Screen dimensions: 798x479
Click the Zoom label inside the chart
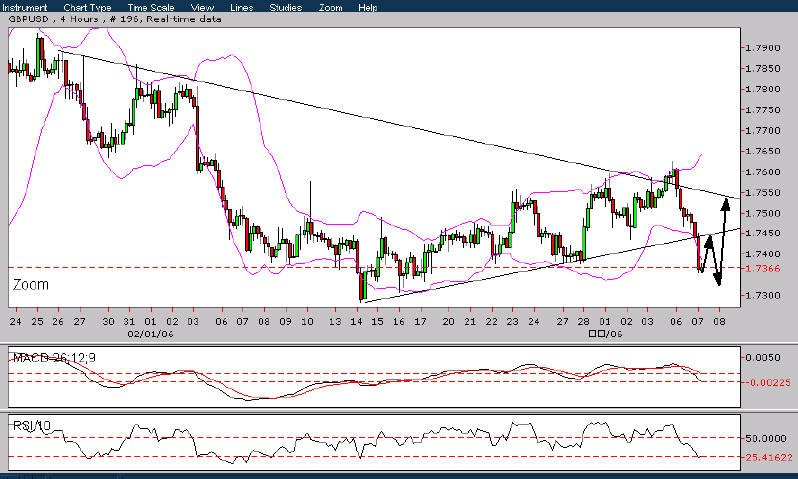point(31,285)
